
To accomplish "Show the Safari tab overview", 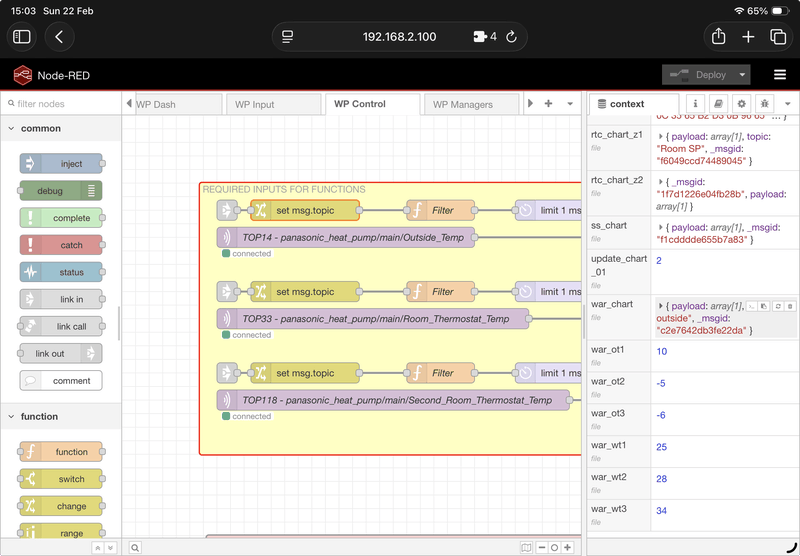I will coord(778,37).
